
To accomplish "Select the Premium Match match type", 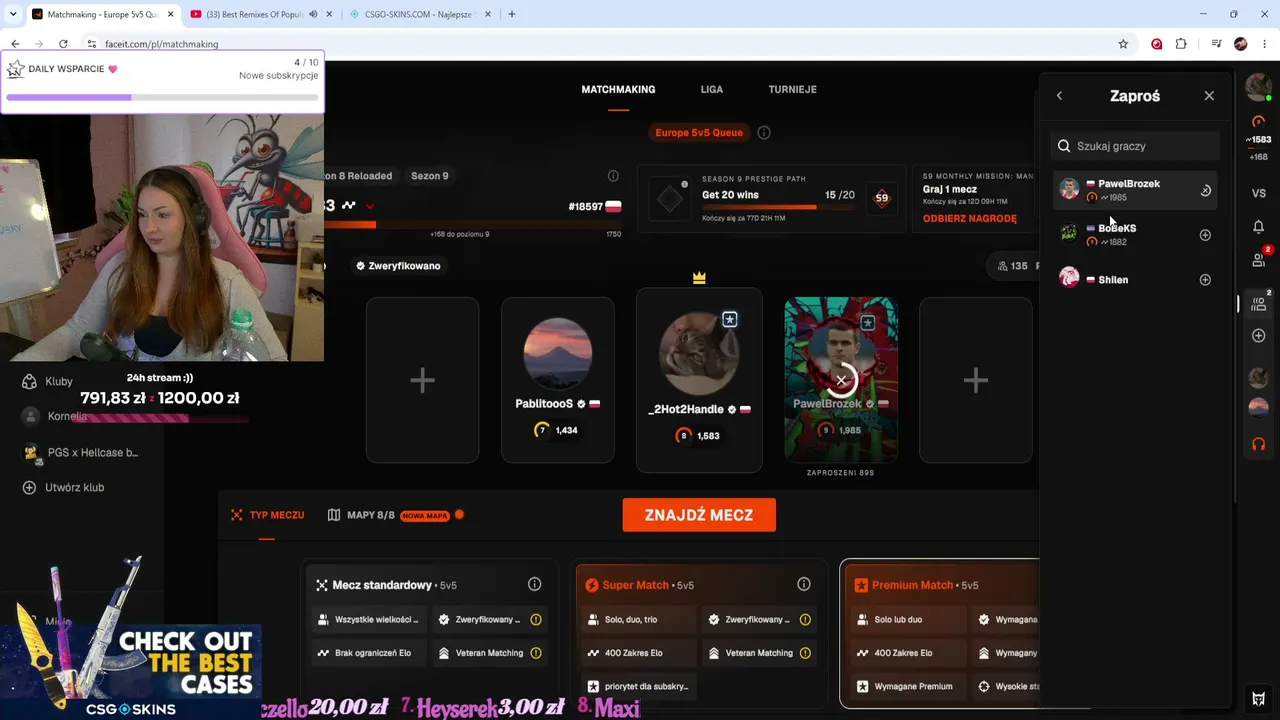I will tap(939, 633).
